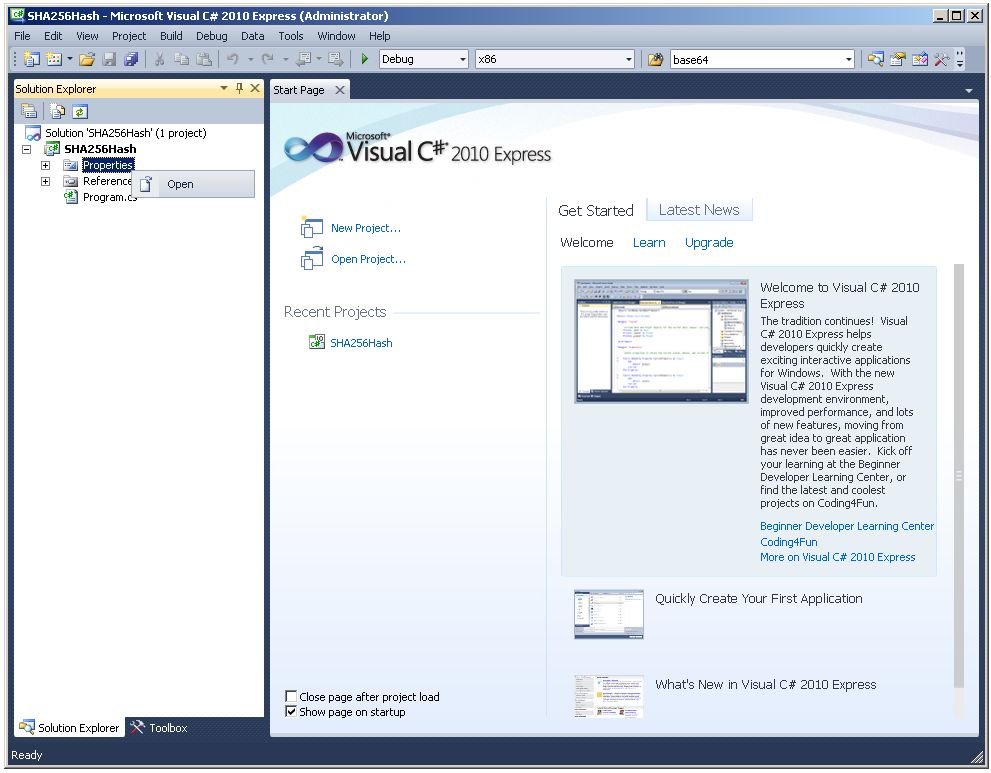The width and height of the screenshot is (991, 773).
Task: Click the Redo arrow icon
Action: pyautogui.click(x=267, y=59)
